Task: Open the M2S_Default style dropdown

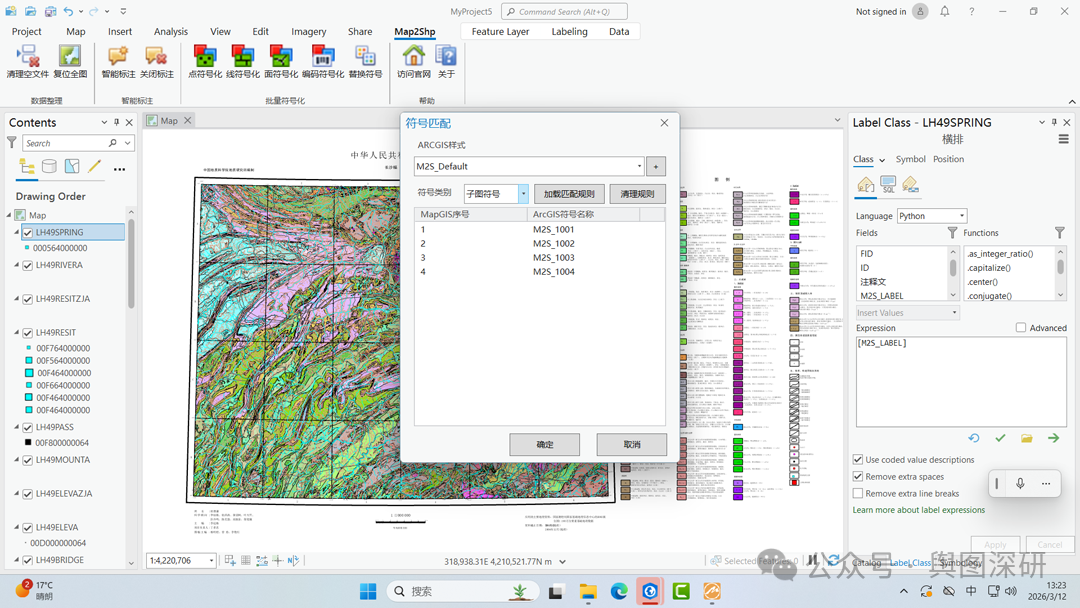Action: (639, 167)
